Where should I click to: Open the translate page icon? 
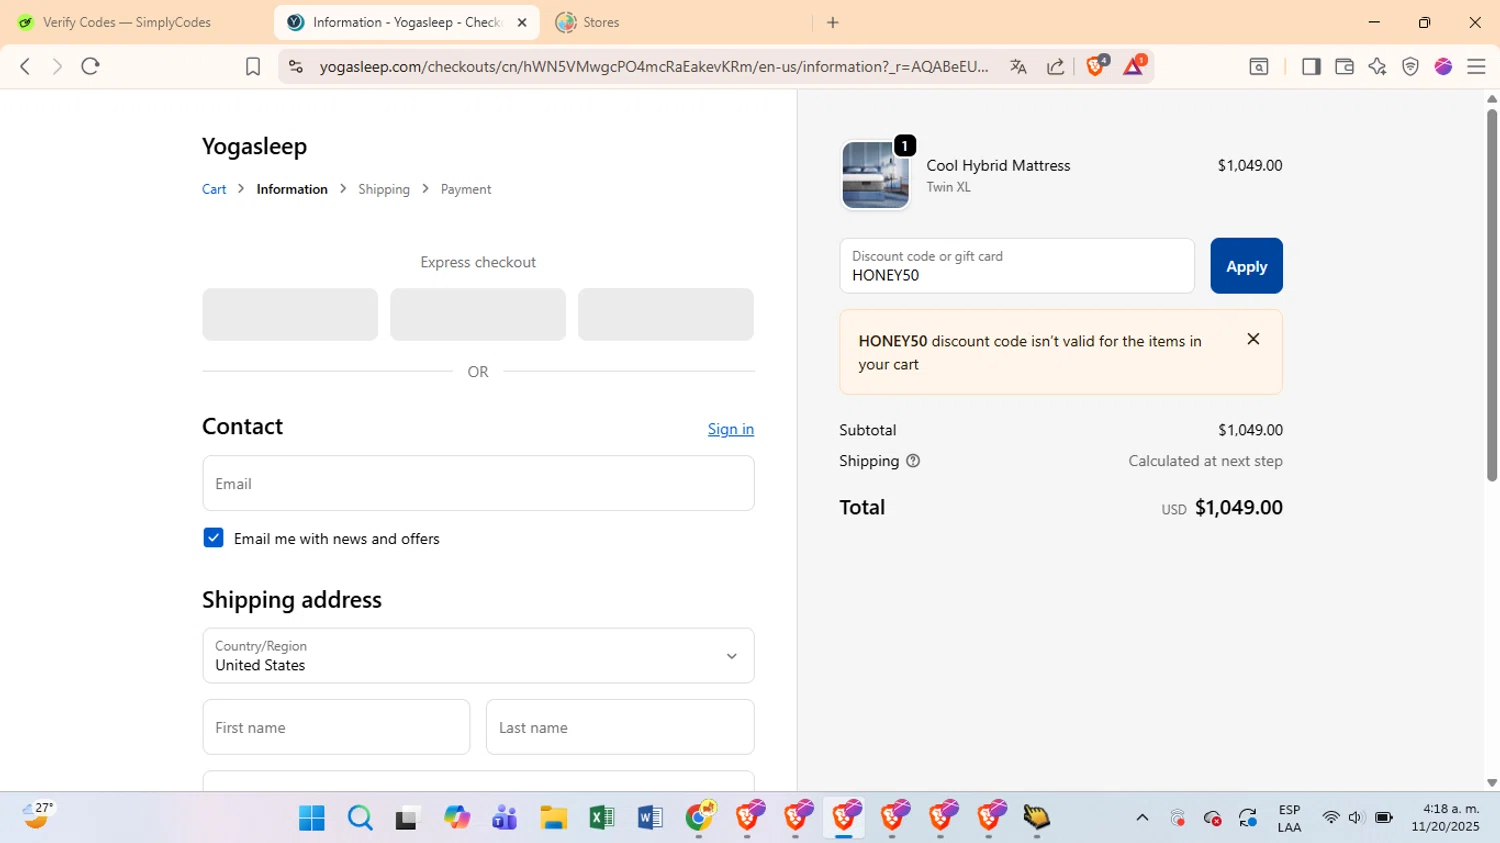click(1018, 66)
